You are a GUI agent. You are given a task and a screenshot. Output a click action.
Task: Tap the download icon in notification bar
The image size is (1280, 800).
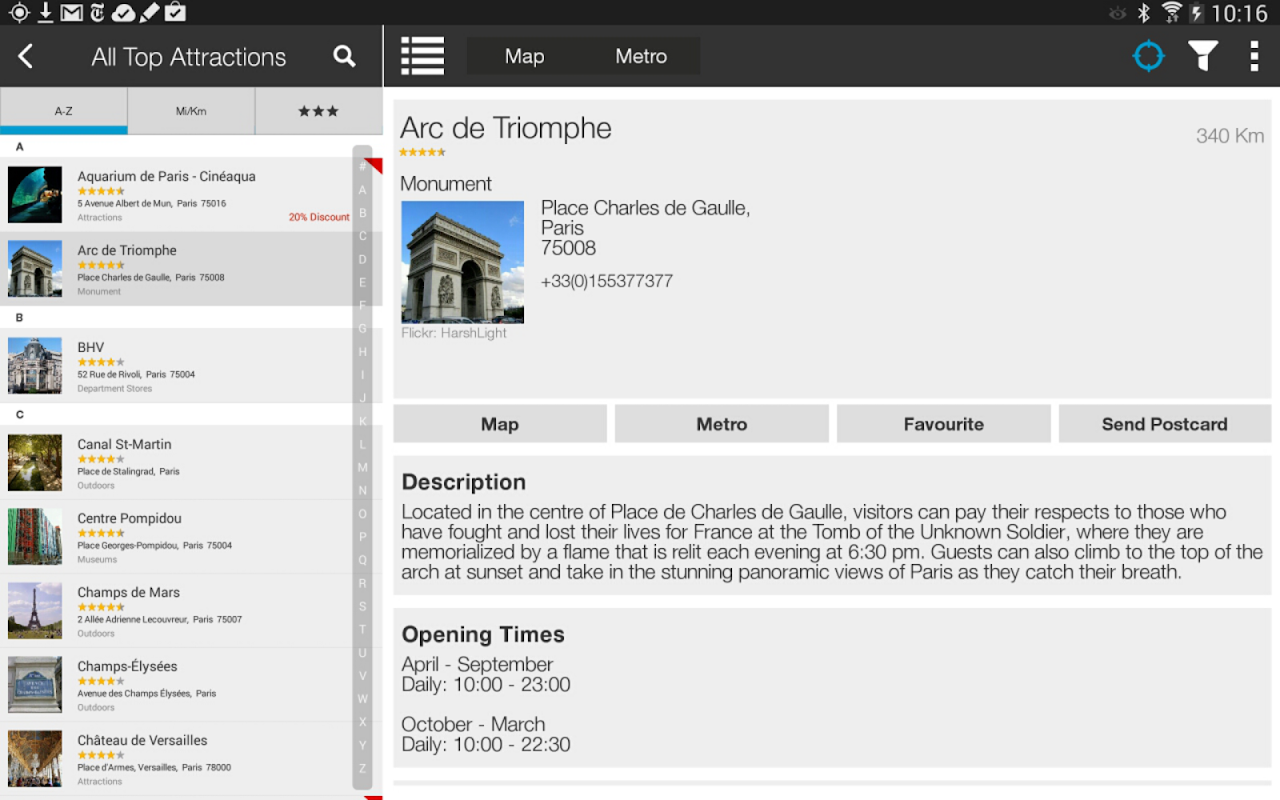pyautogui.click(x=45, y=12)
